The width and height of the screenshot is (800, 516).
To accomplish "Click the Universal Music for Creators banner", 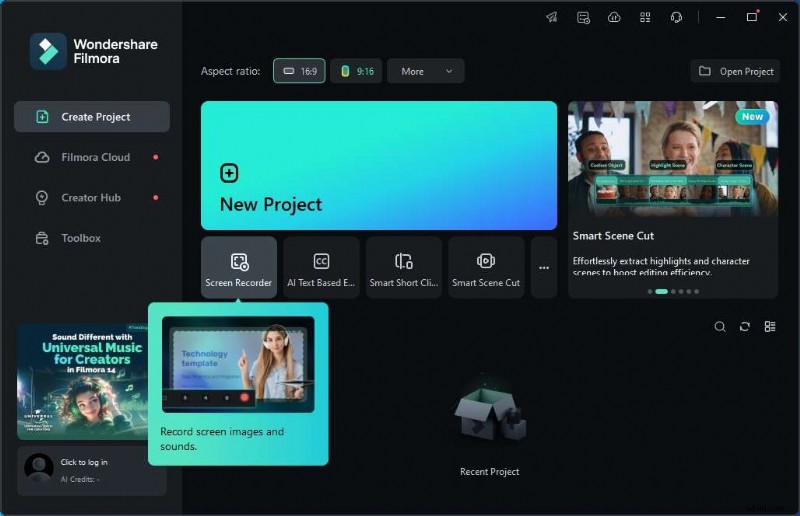I will tap(82, 380).
